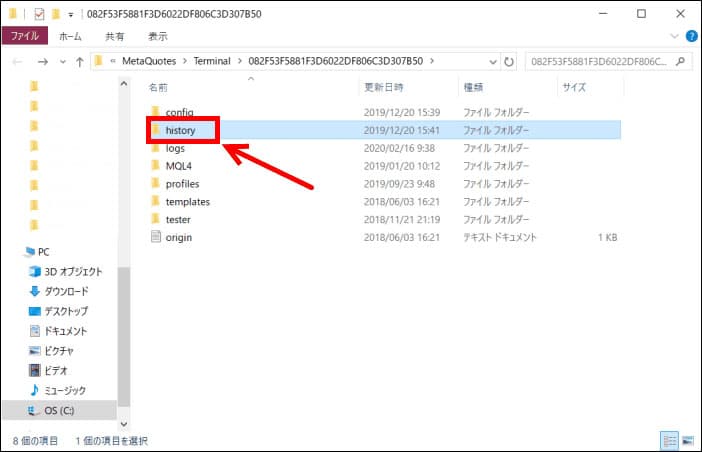Open the quick access toolbar customize dropdown
Image resolution: width=702 pixels, height=452 pixels.
coord(71,14)
